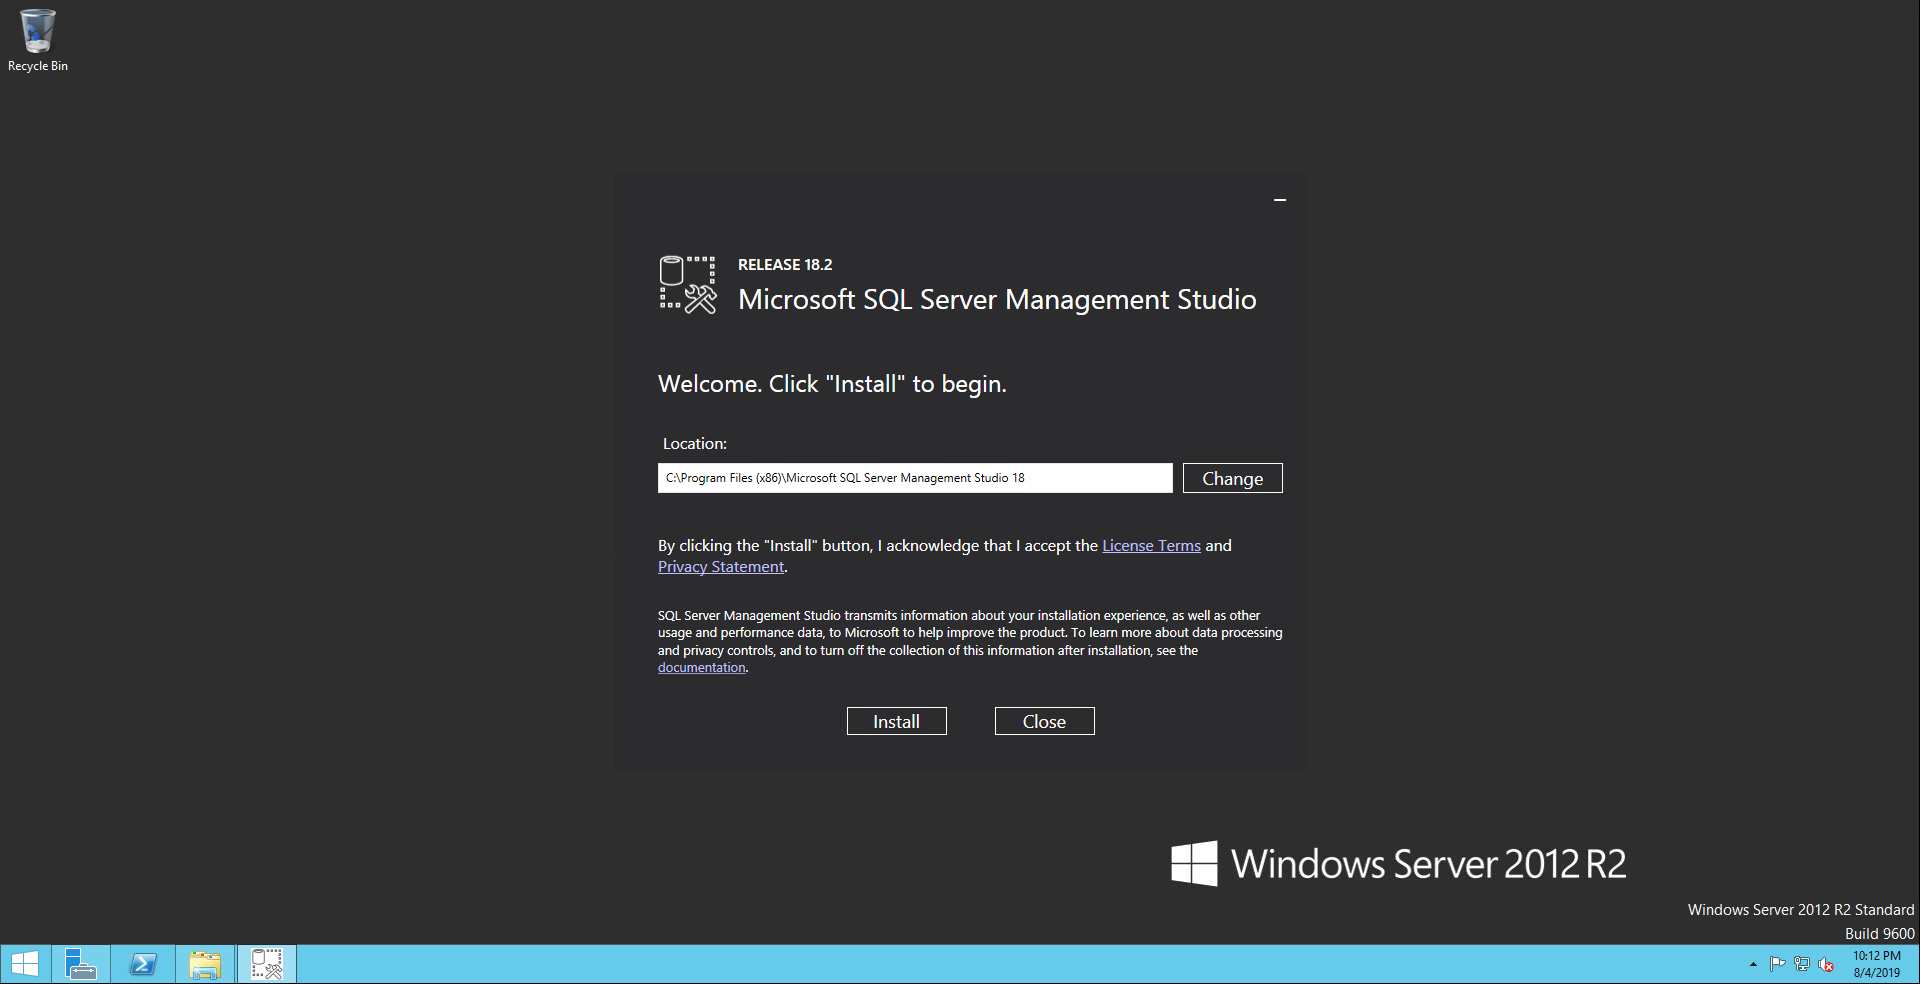The width and height of the screenshot is (1920, 984).
Task: Click into the Location path field
Action: click(x=914, y=478)
